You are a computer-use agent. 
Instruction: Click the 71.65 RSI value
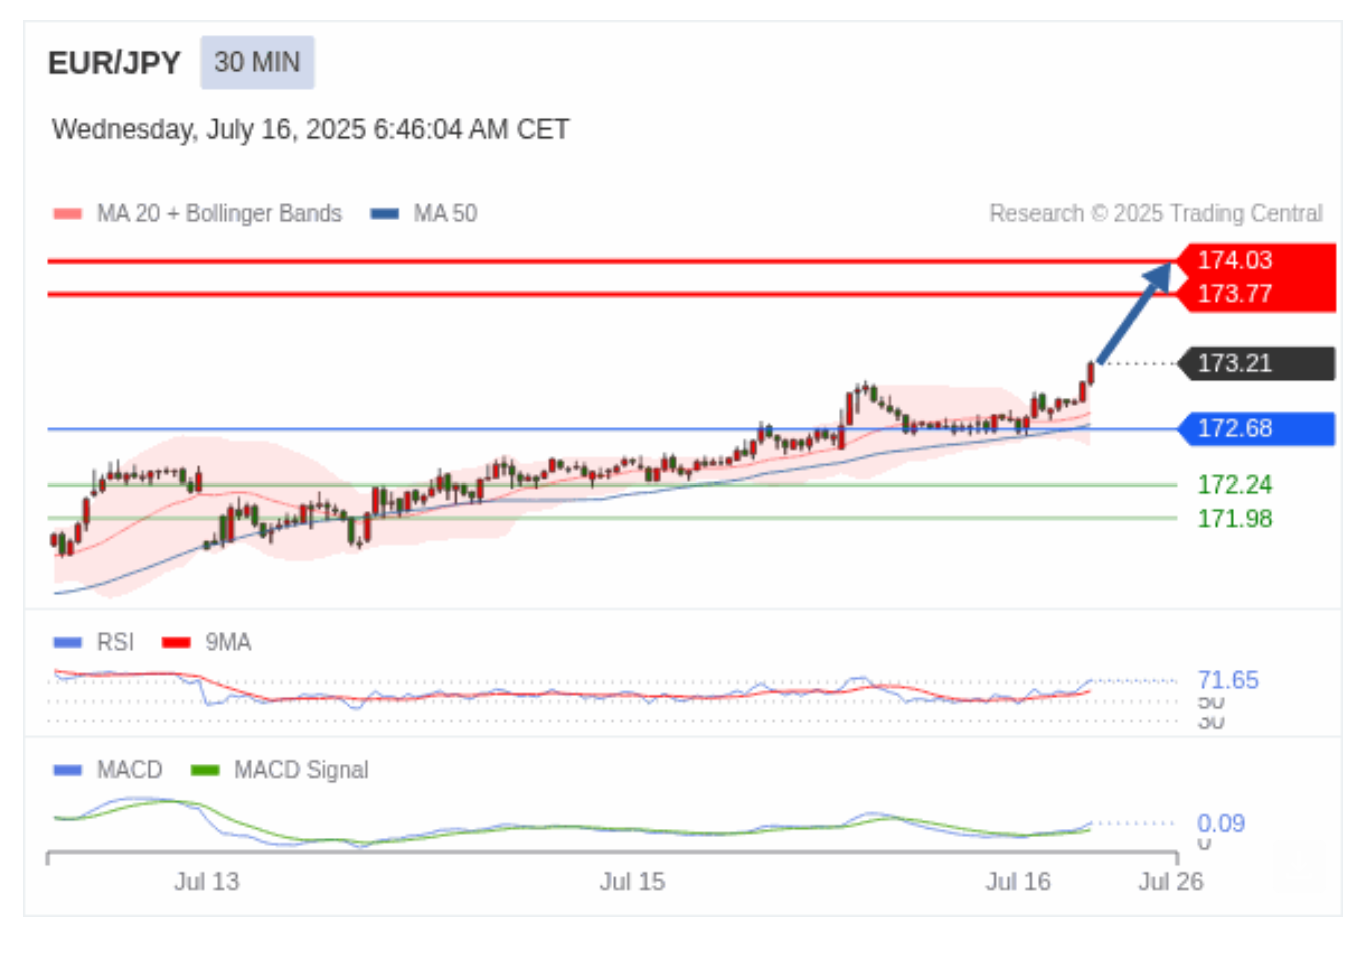pos(1228,680)
